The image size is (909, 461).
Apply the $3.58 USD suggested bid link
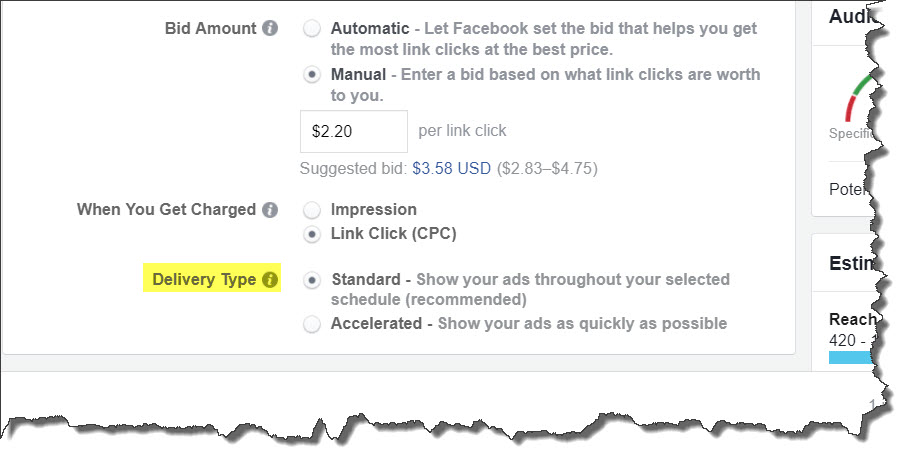(452, 169)
